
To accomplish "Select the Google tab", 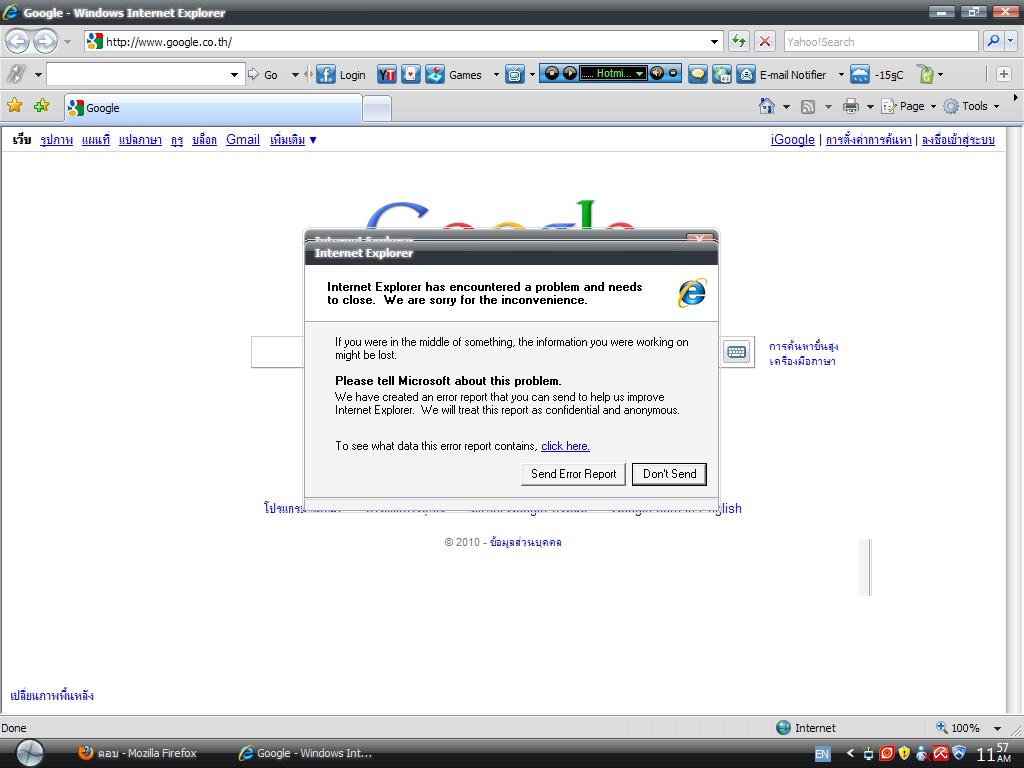I will (213, 108).
